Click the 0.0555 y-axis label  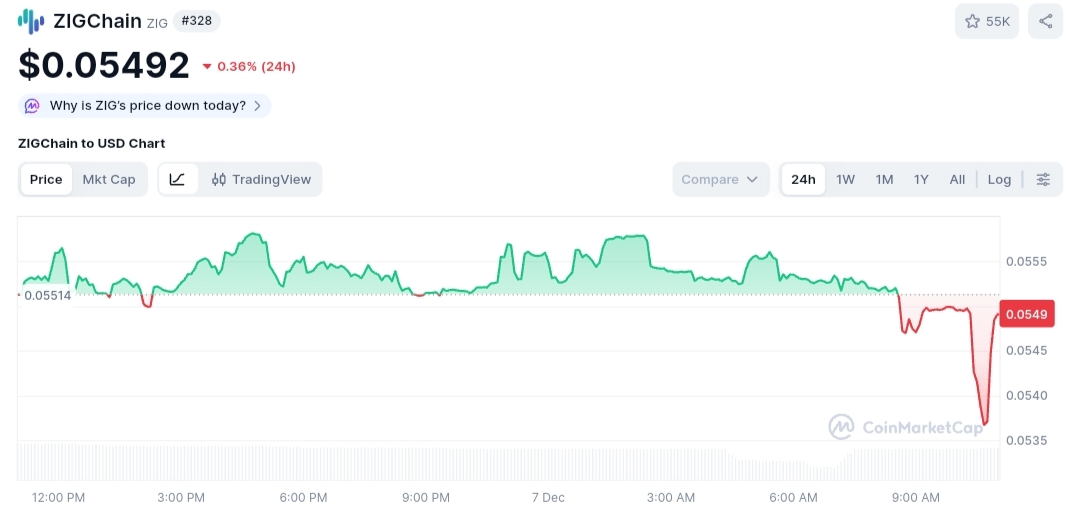click(x=1026, y=262)
